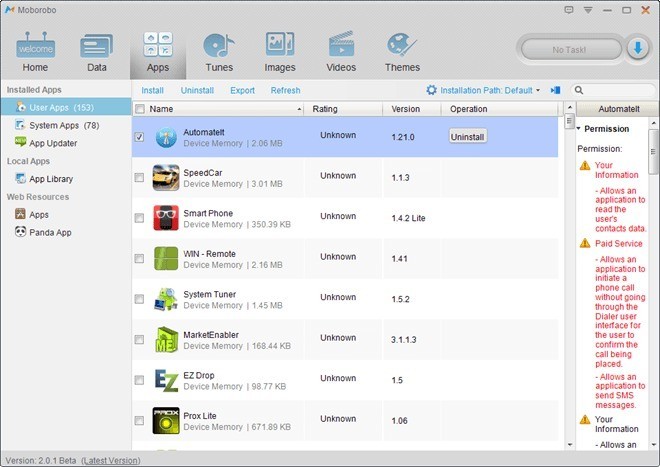
Task: Click the SpeedCar app icon
Action: [x=166, y=177]
